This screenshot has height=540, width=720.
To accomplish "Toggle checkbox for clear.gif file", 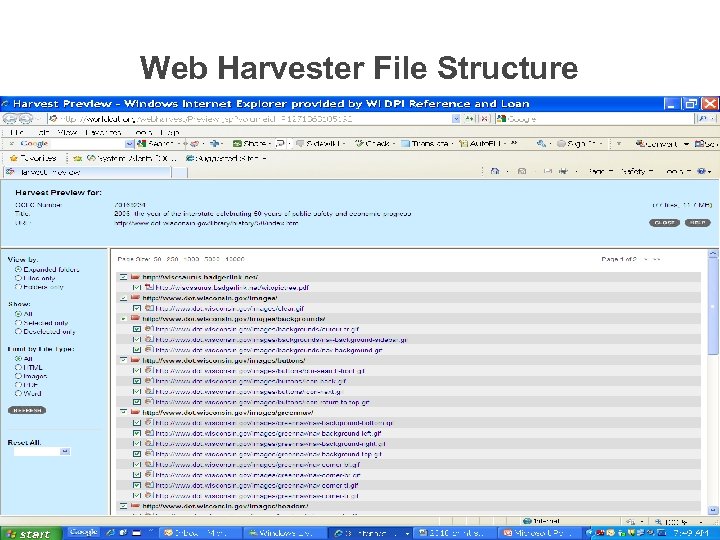I will tap(136, 309).
